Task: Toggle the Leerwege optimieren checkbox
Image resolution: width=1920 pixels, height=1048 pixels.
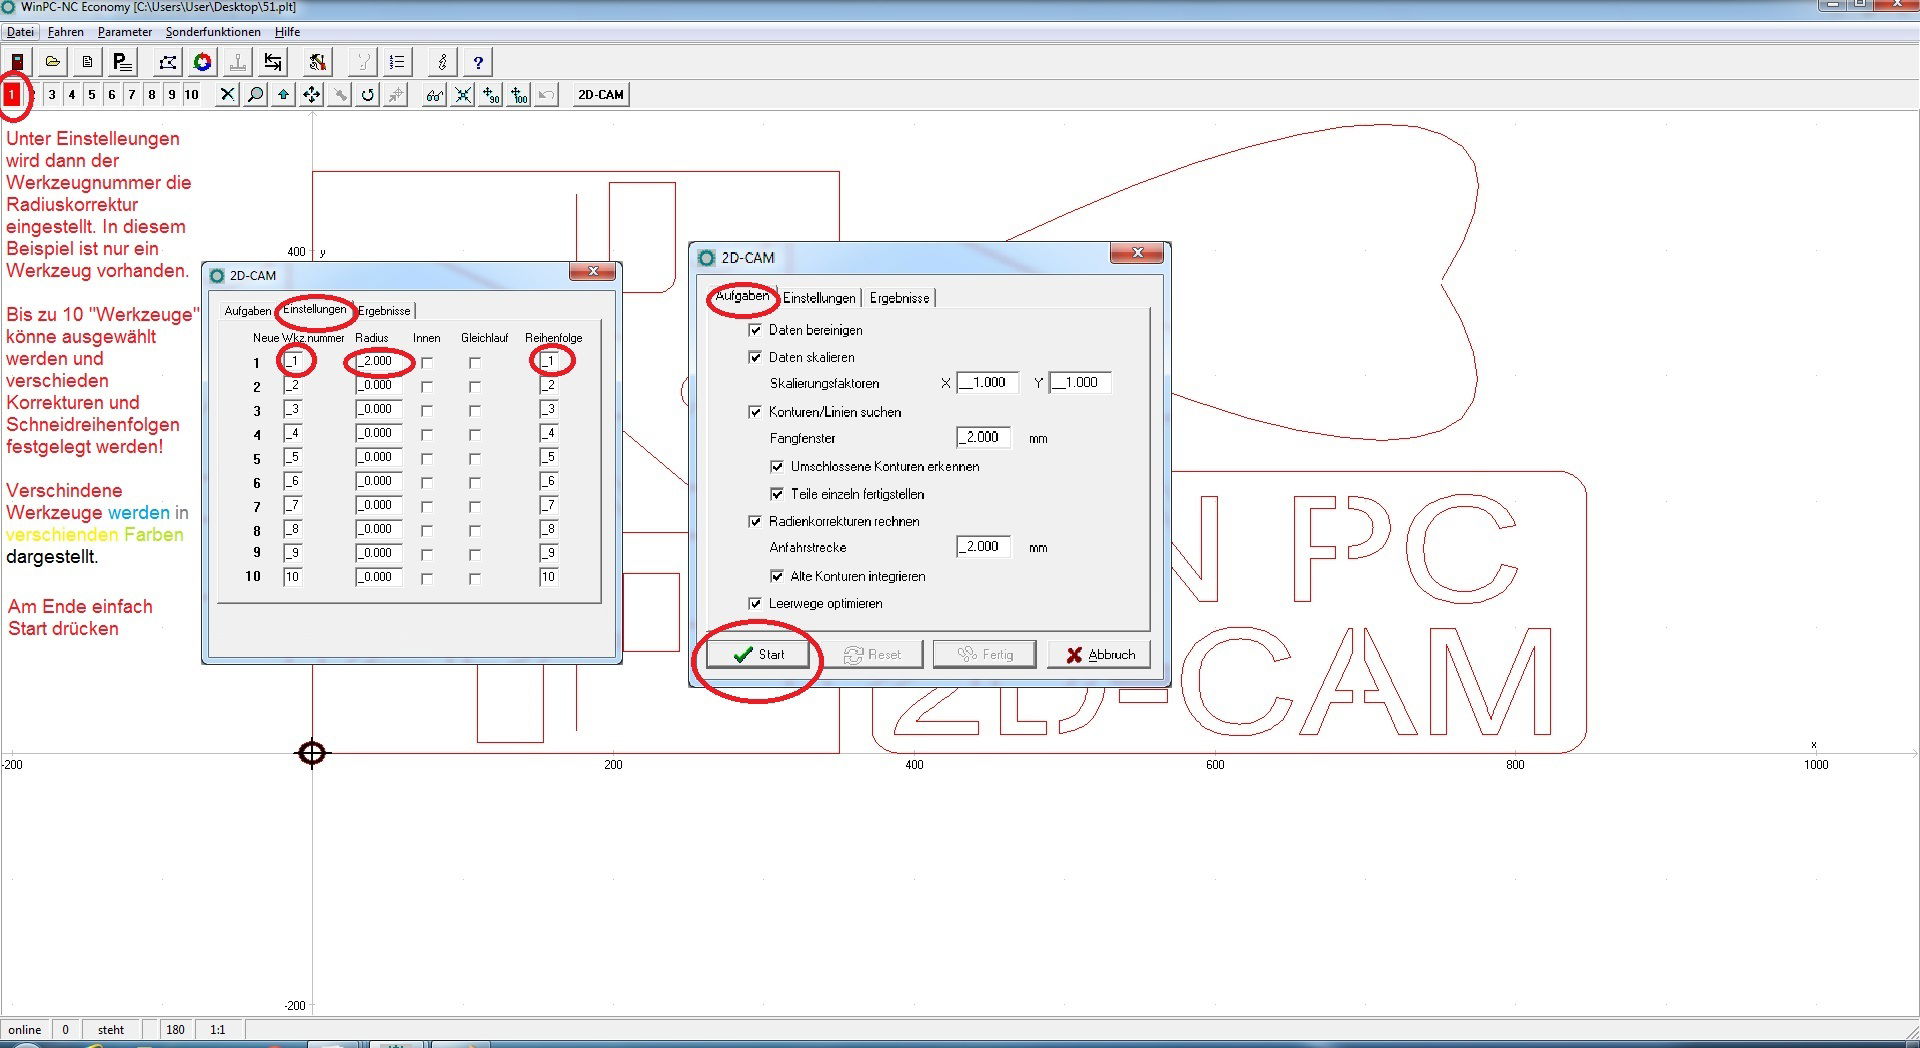Action: (x=757, y=603)
